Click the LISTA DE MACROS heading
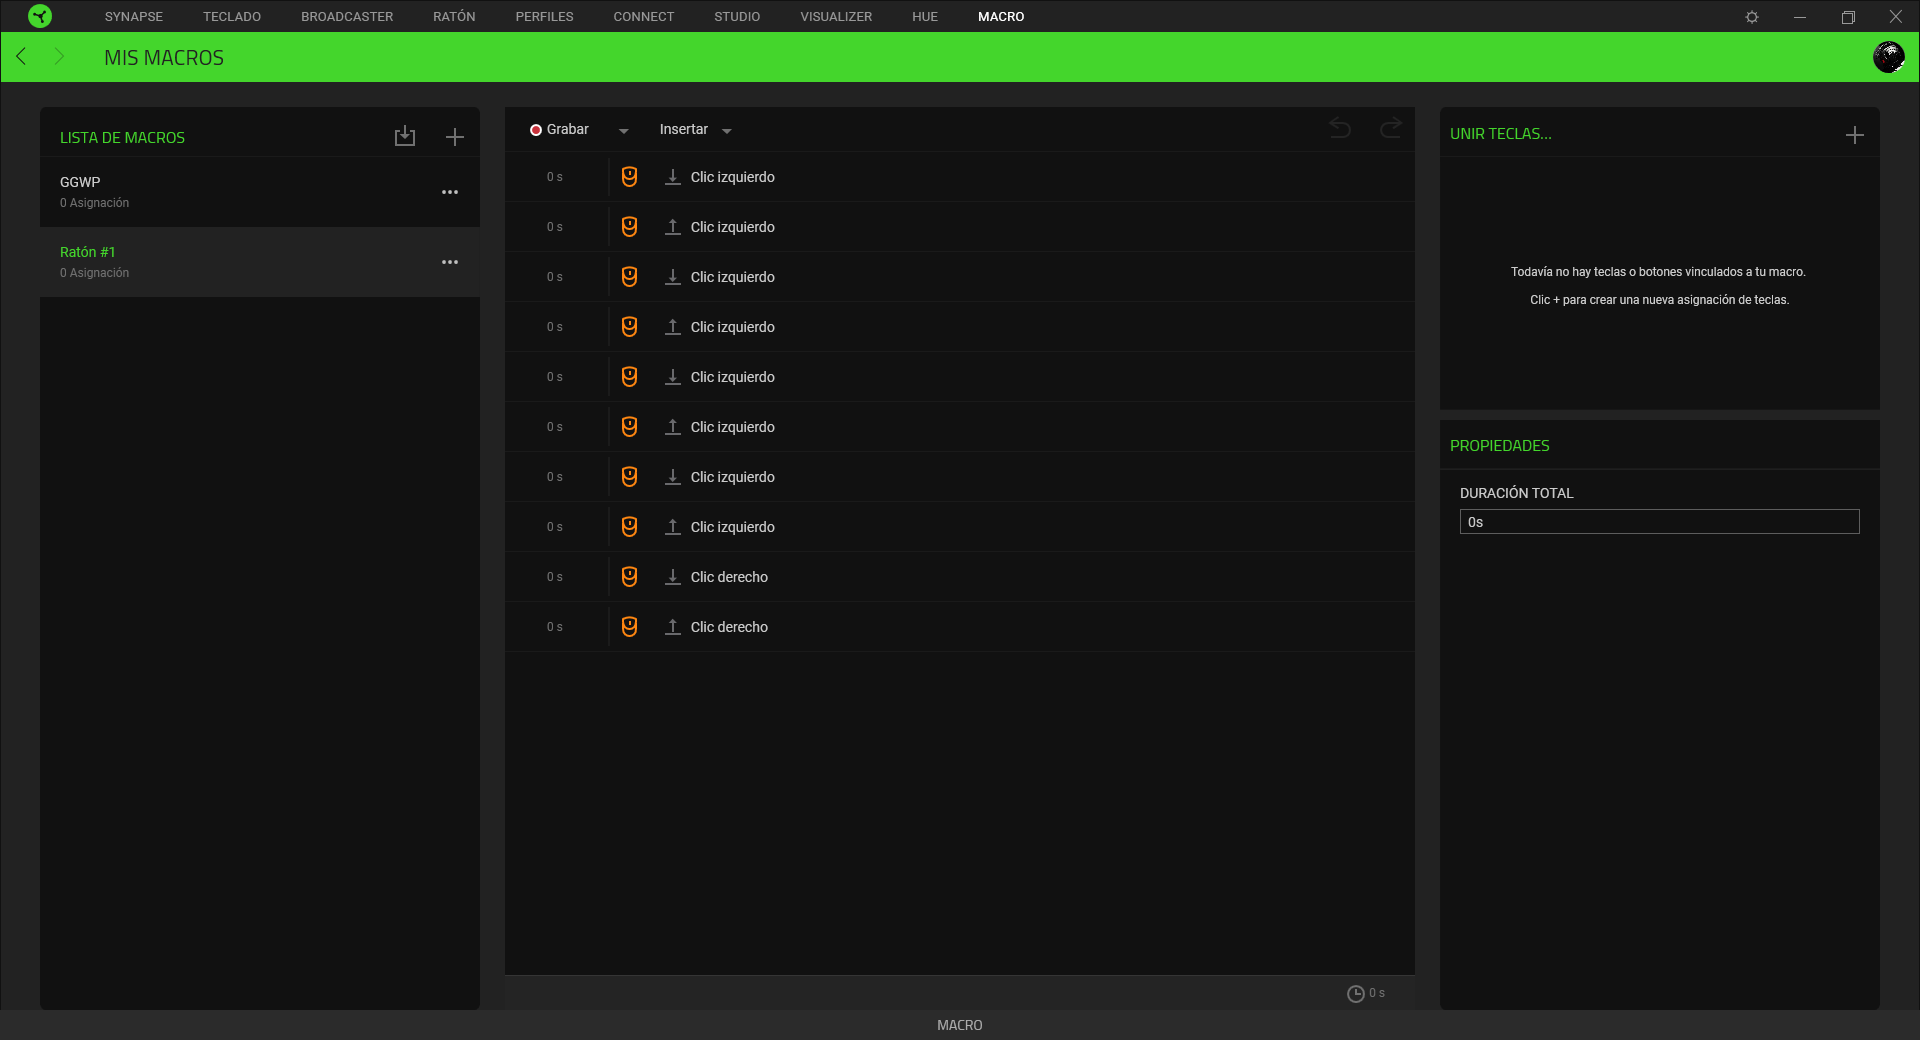Image resolution: width=1920 pixels, height=1040 pixels. [x=122, y=138]
